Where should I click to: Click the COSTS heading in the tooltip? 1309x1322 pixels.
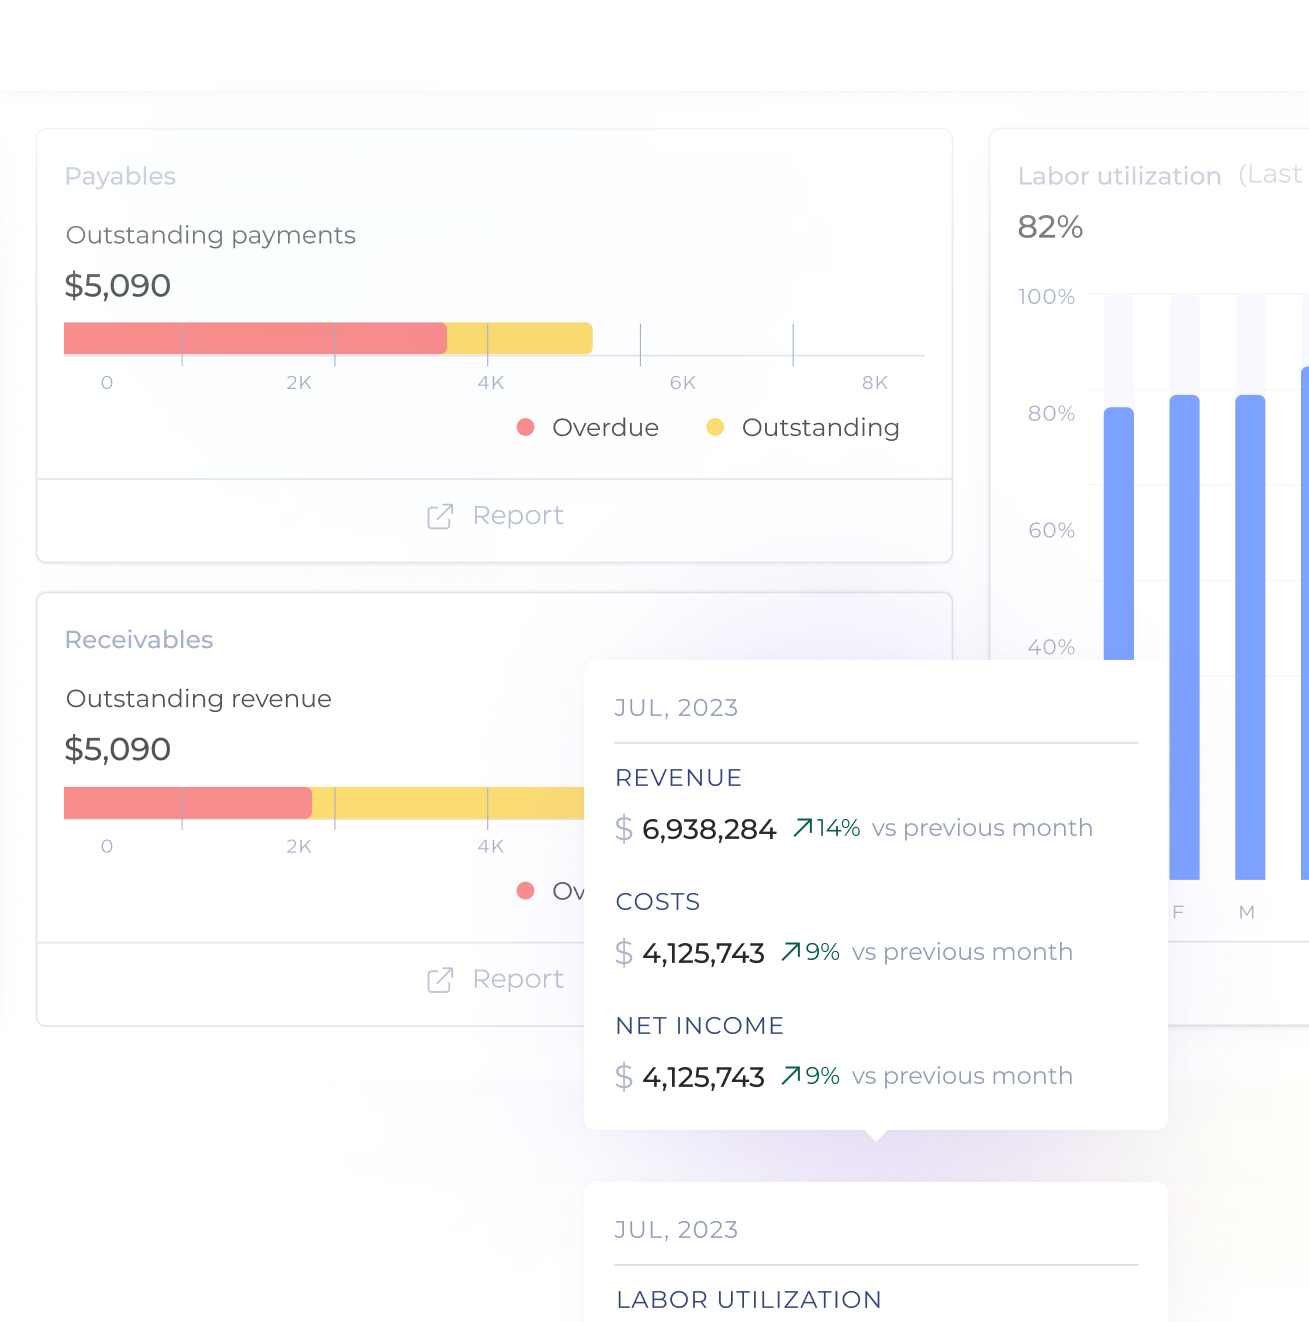click(x=657, y=902)
